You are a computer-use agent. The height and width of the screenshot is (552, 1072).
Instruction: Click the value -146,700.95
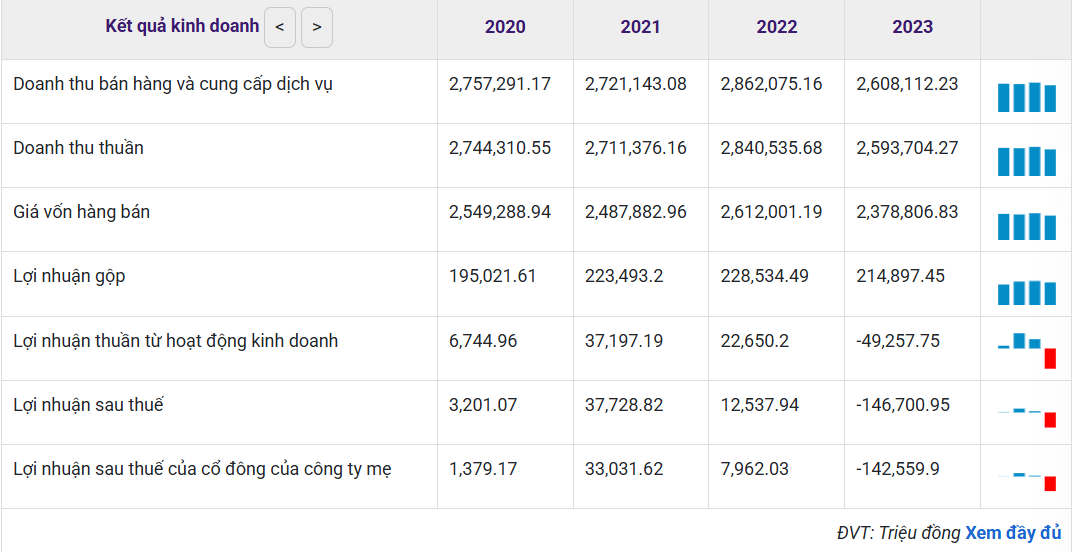(903, 405)
